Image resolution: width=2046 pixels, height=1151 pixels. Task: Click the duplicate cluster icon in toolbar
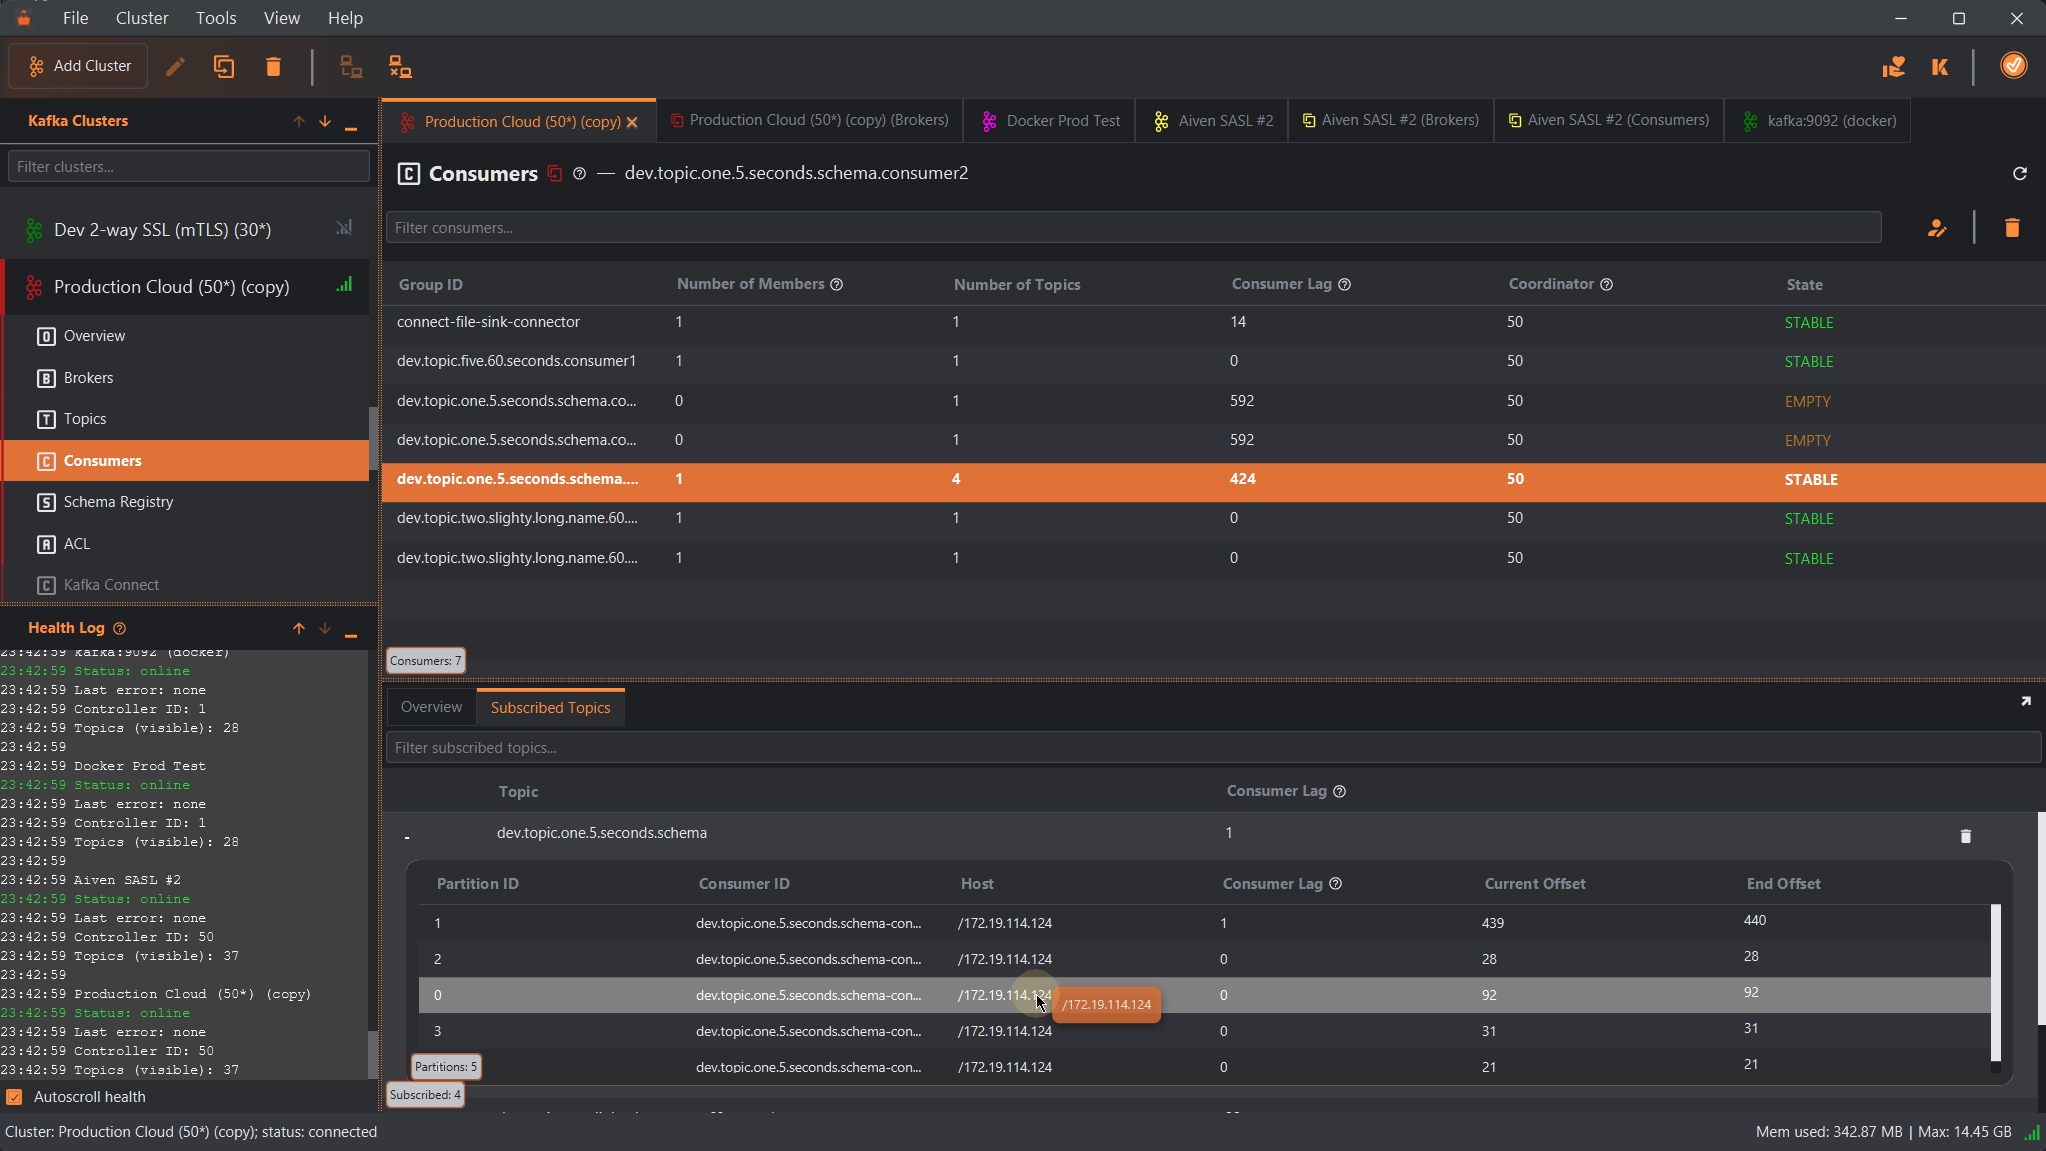tap(224, 67)
